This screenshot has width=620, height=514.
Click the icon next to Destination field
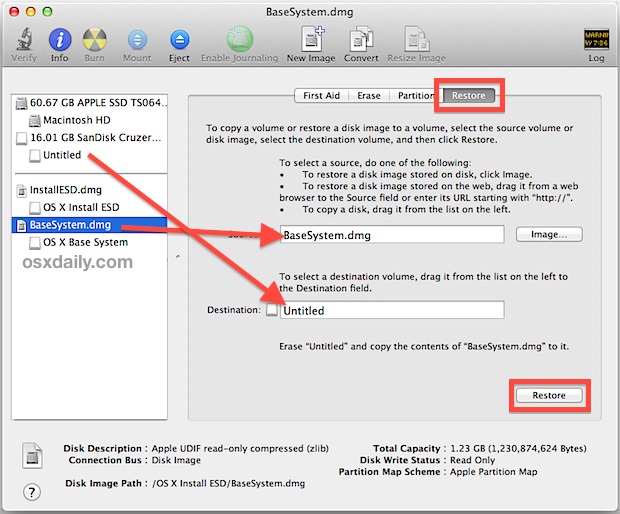[272, 310]
